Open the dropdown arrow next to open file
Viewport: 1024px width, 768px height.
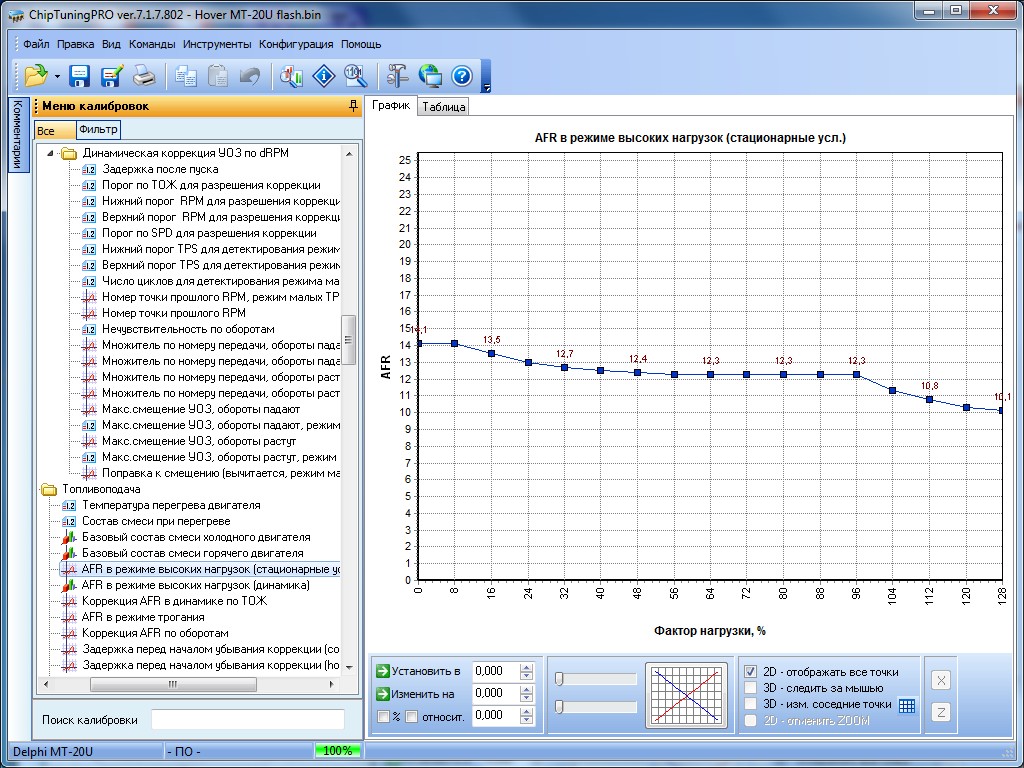pos(57,77)
